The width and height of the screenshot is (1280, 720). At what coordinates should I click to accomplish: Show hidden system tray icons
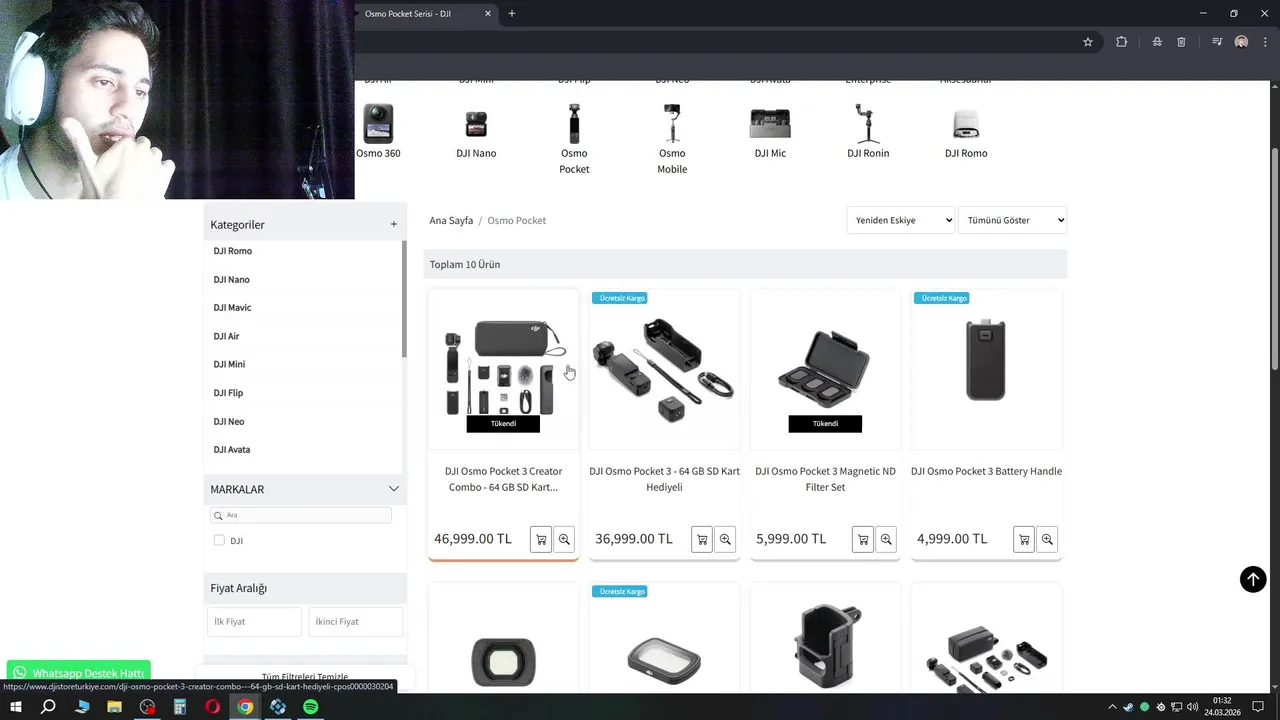point(1113,707)
